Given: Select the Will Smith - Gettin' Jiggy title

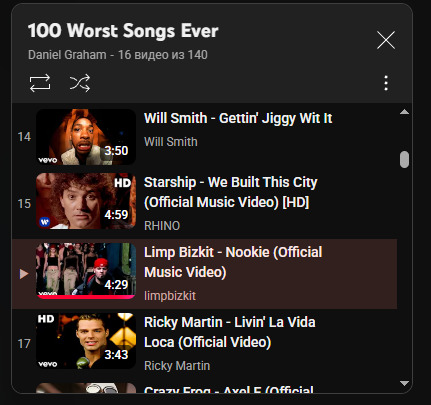Looking at the screenshot, I should coord(238,118).
